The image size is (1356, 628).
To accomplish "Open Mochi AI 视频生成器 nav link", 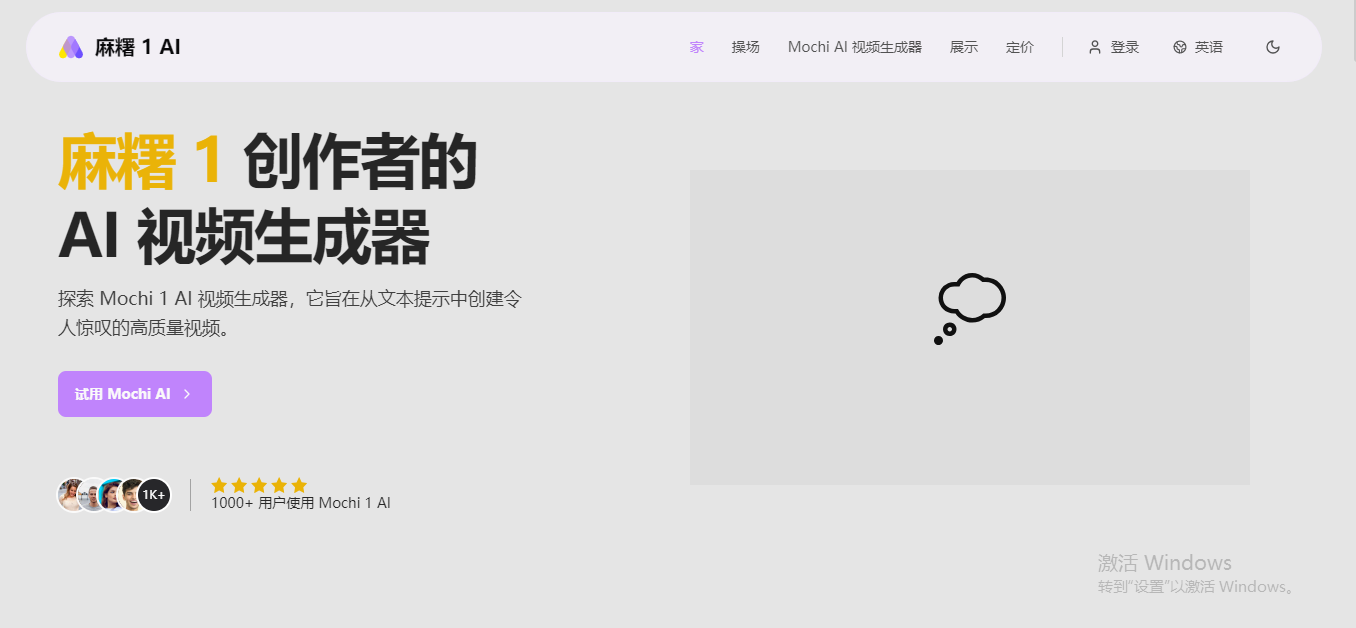I will click(854, 47).
